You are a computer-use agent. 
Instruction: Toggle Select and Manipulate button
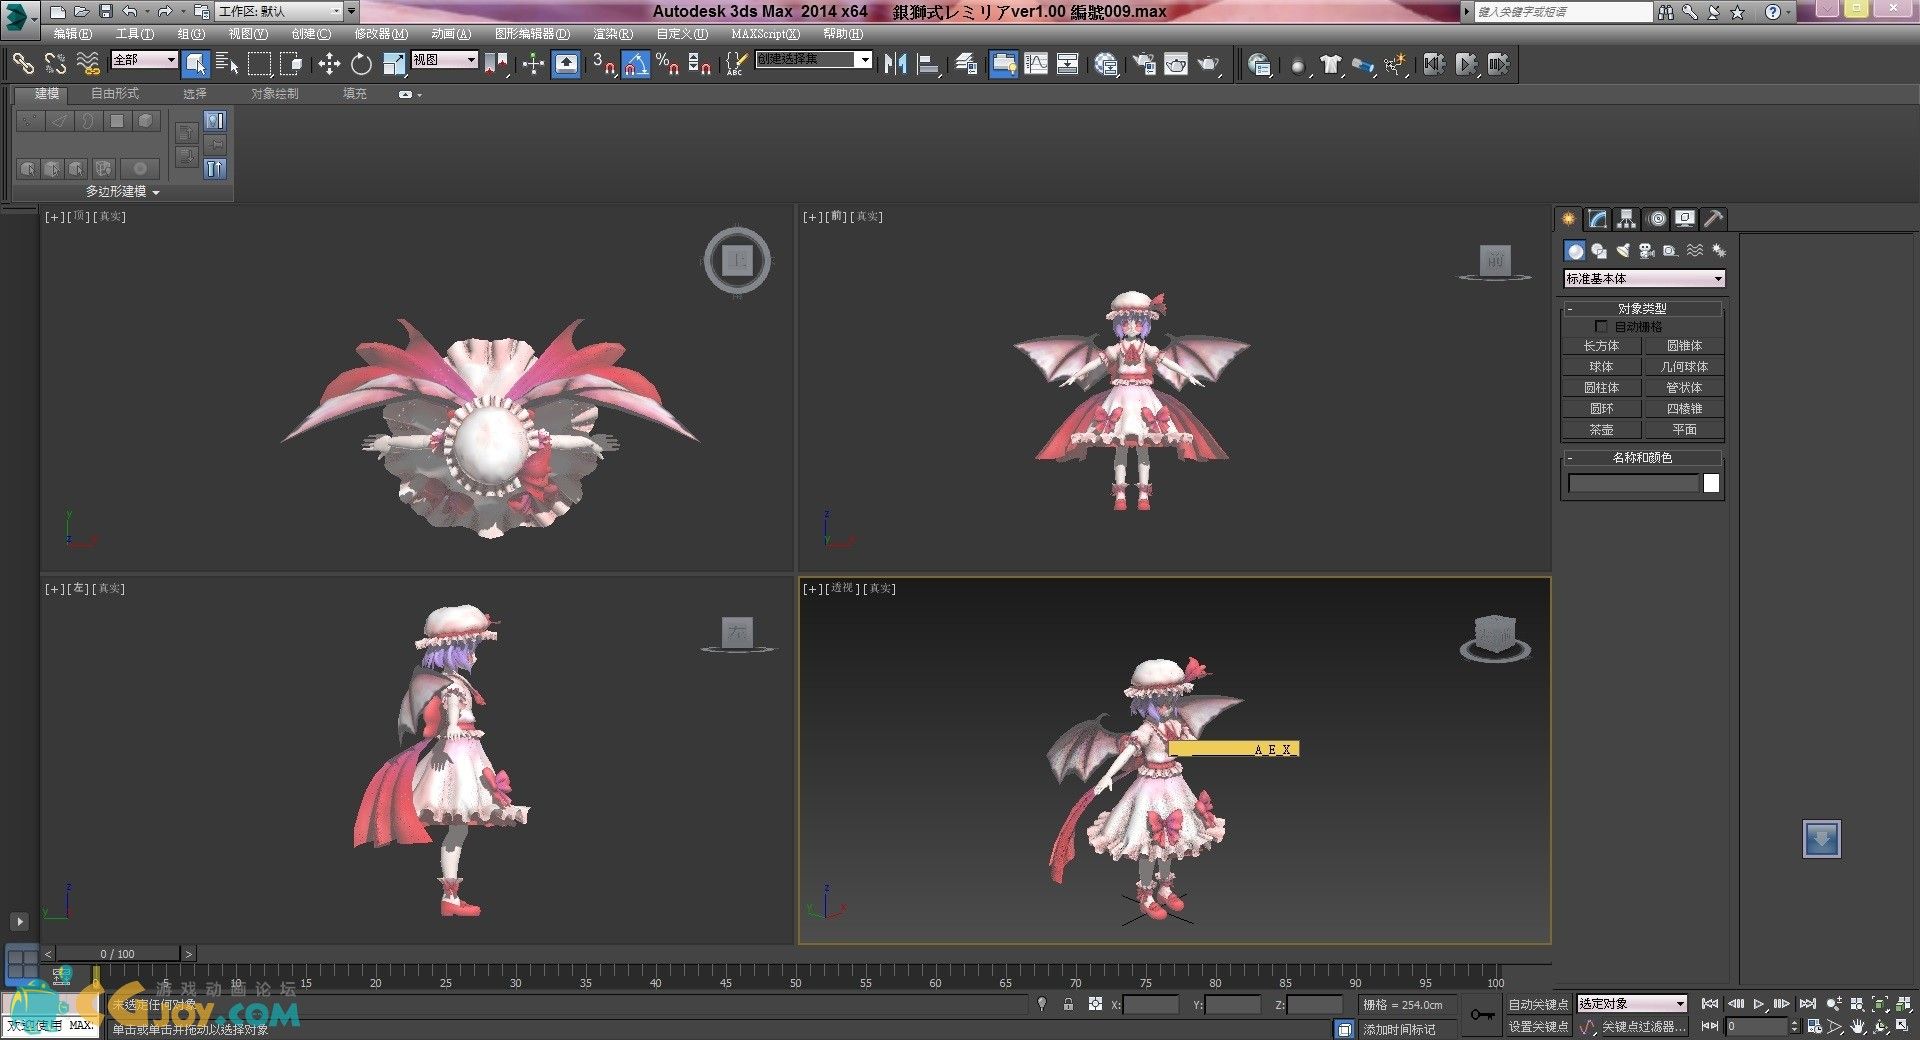point(533,64)
